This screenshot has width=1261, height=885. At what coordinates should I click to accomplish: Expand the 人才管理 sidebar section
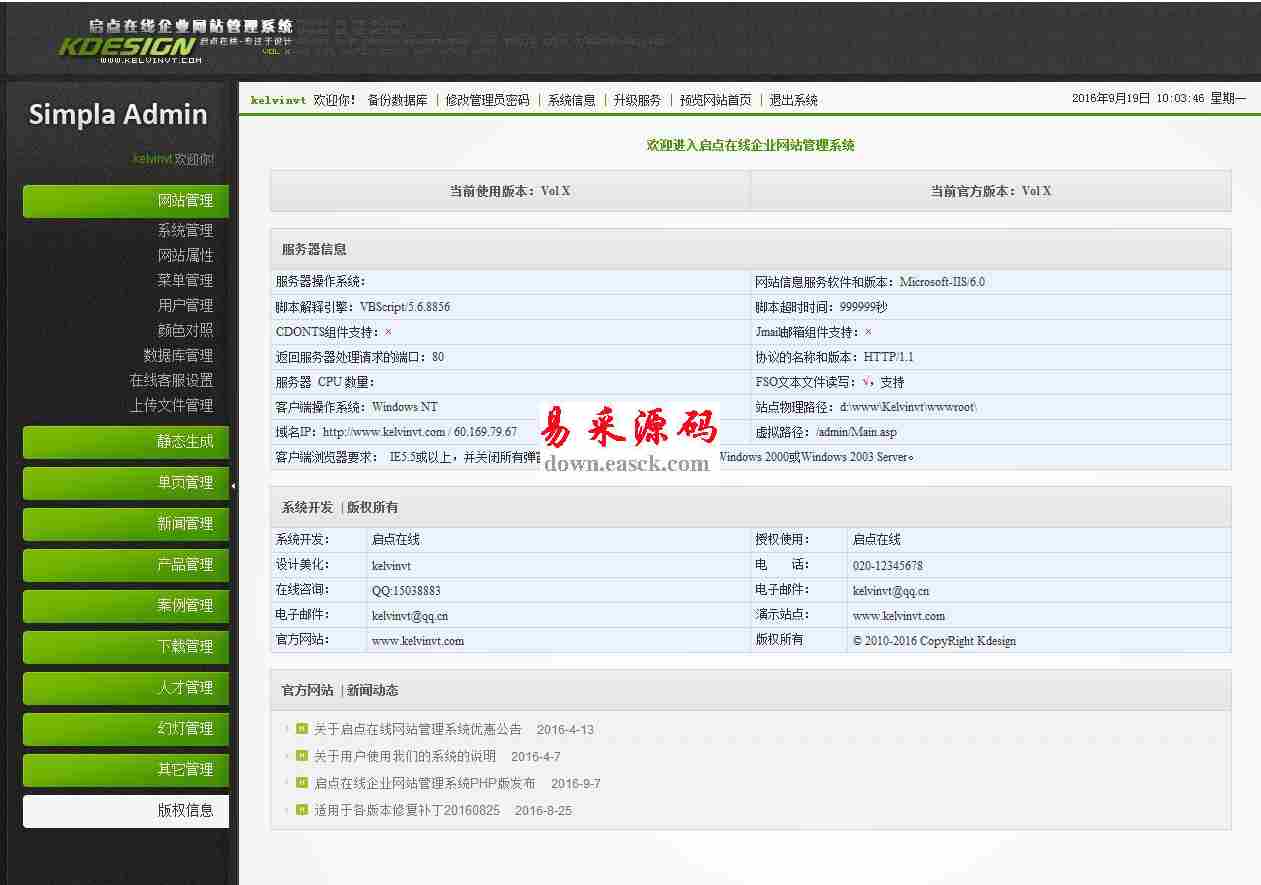126,688
